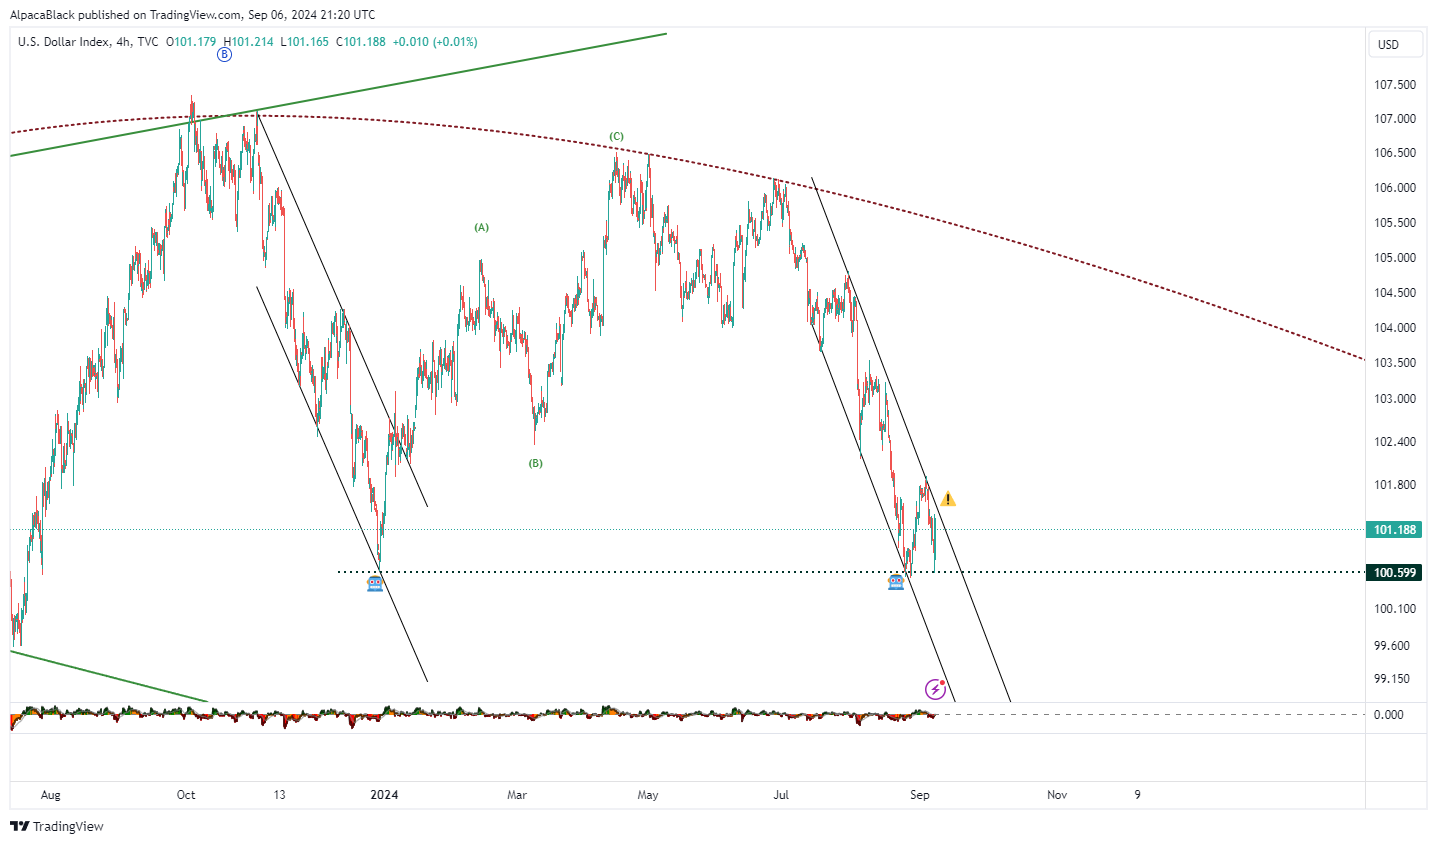1437x844 pixels.
Task: Click the high value H101.214 in header
Action: (248, 42)
